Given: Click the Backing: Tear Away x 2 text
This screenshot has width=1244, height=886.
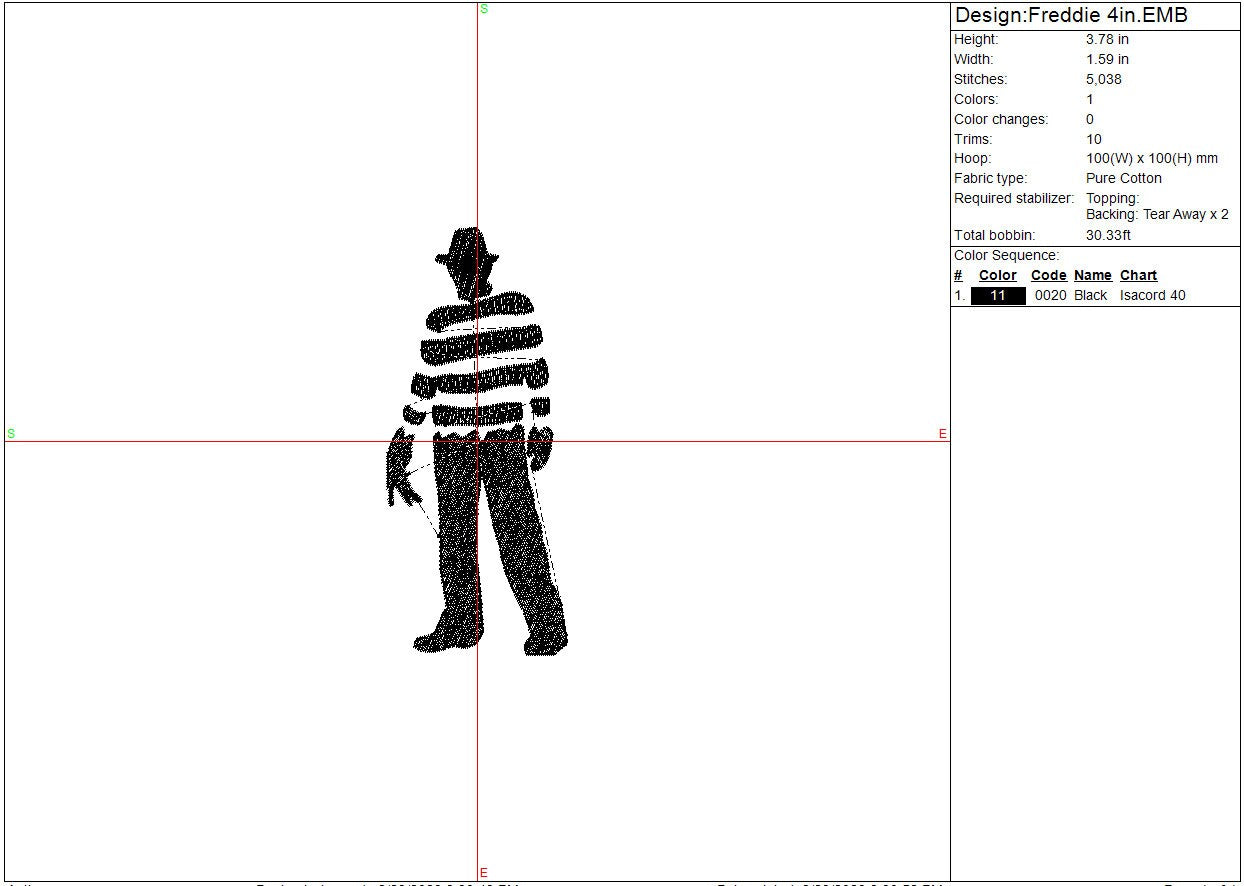Looking at the screenshot, I should pyautogui.click(x=1156, y=215).
